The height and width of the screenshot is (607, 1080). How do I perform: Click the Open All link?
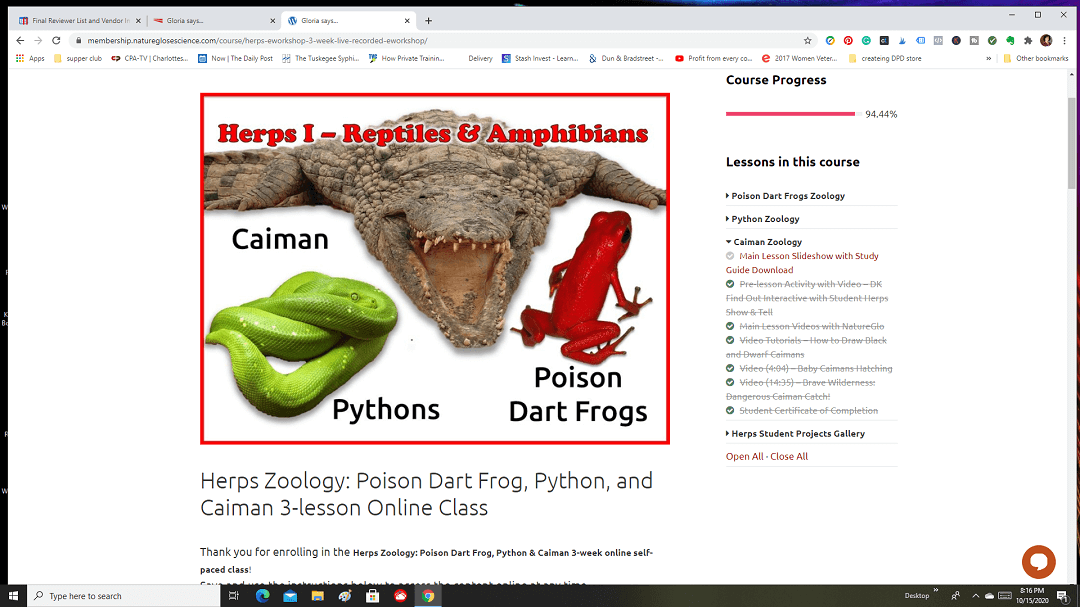pos(745,456)
